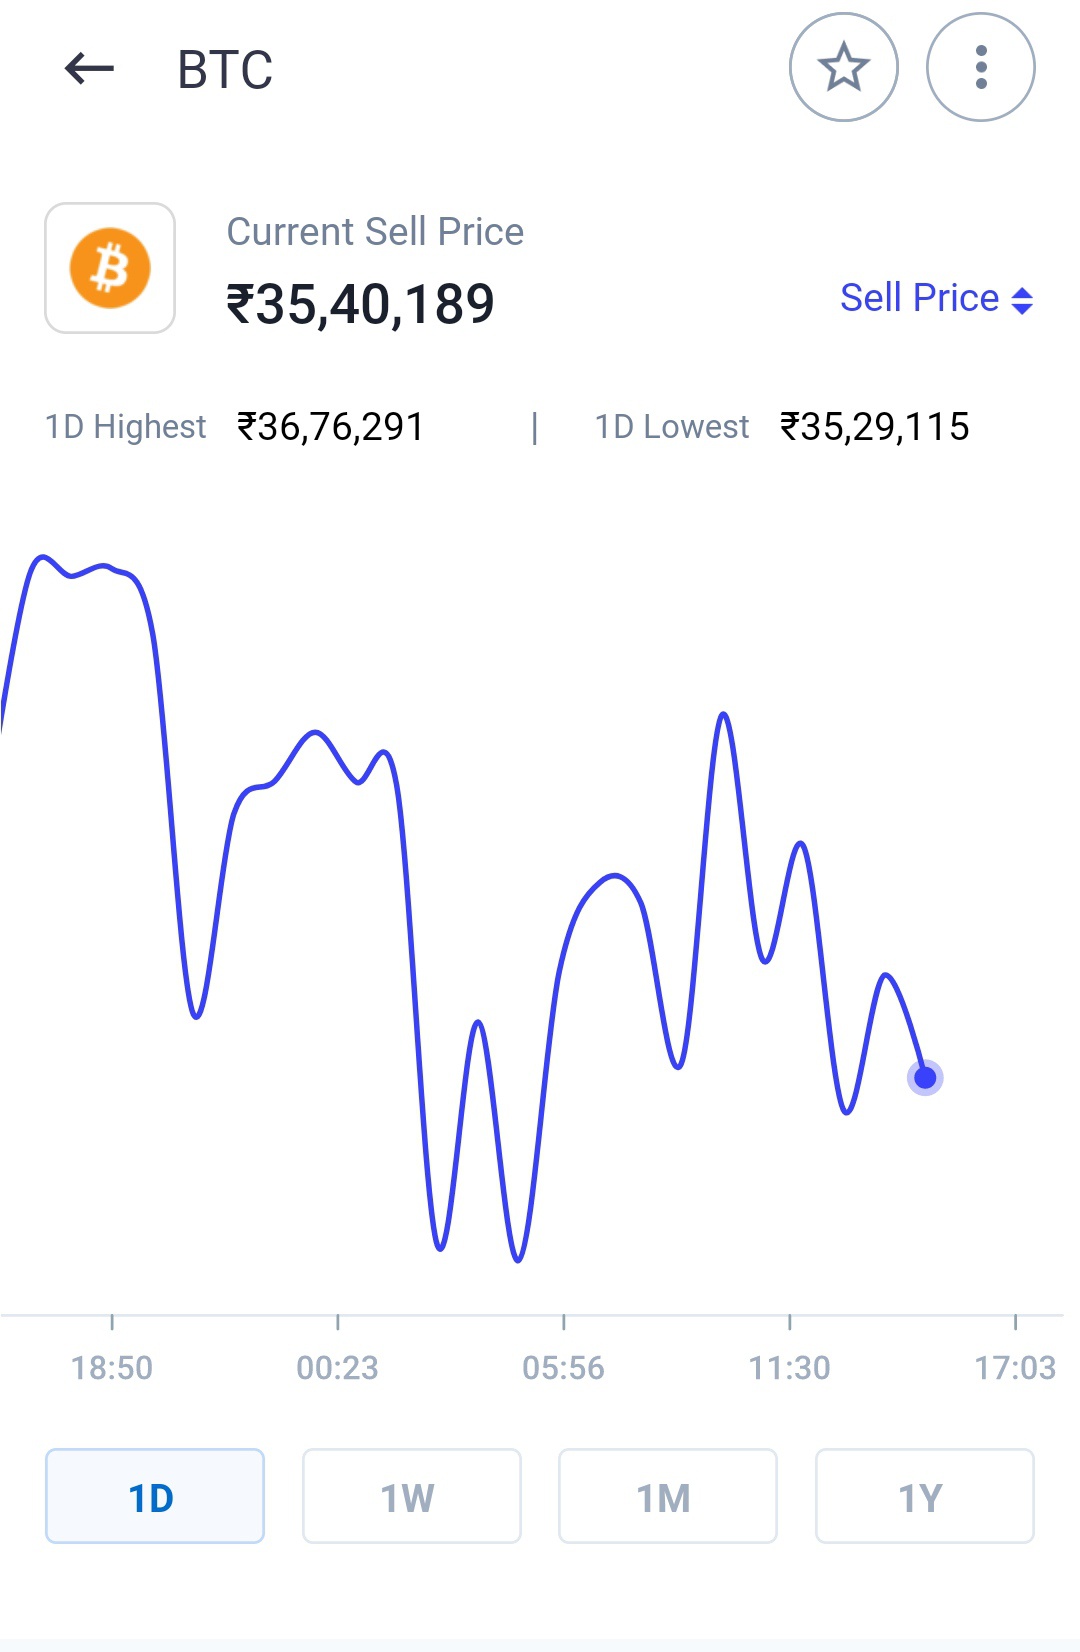Open the three-dot more options menu
The image size is (1080, 1652).
coord(980,67)
